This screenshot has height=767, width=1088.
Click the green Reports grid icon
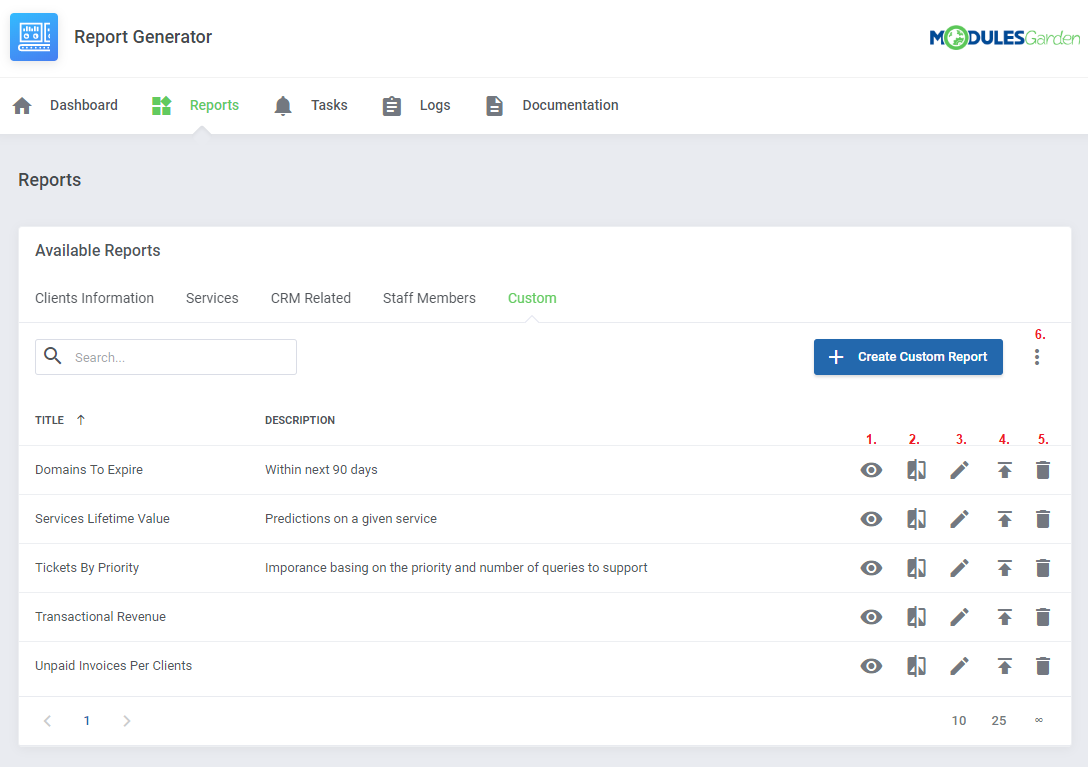point(162,106)
